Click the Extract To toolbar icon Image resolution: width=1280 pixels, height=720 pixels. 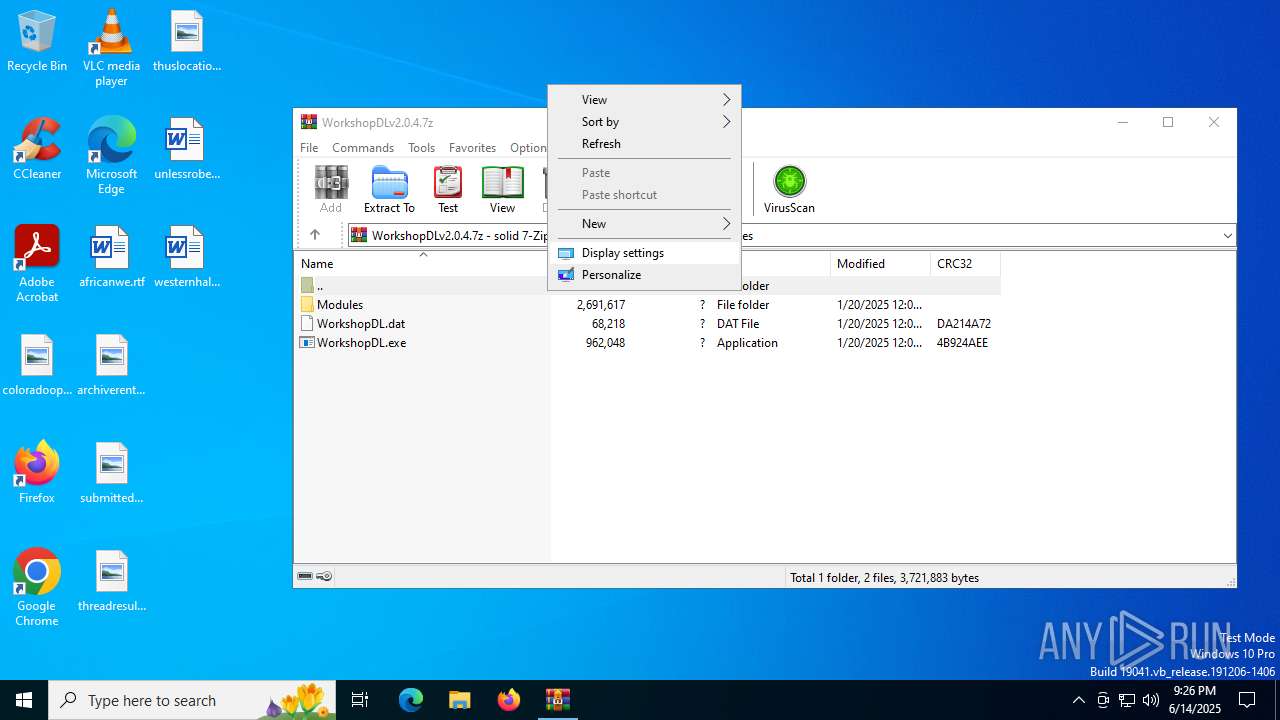pyautogui.click(x=389, y=189)
